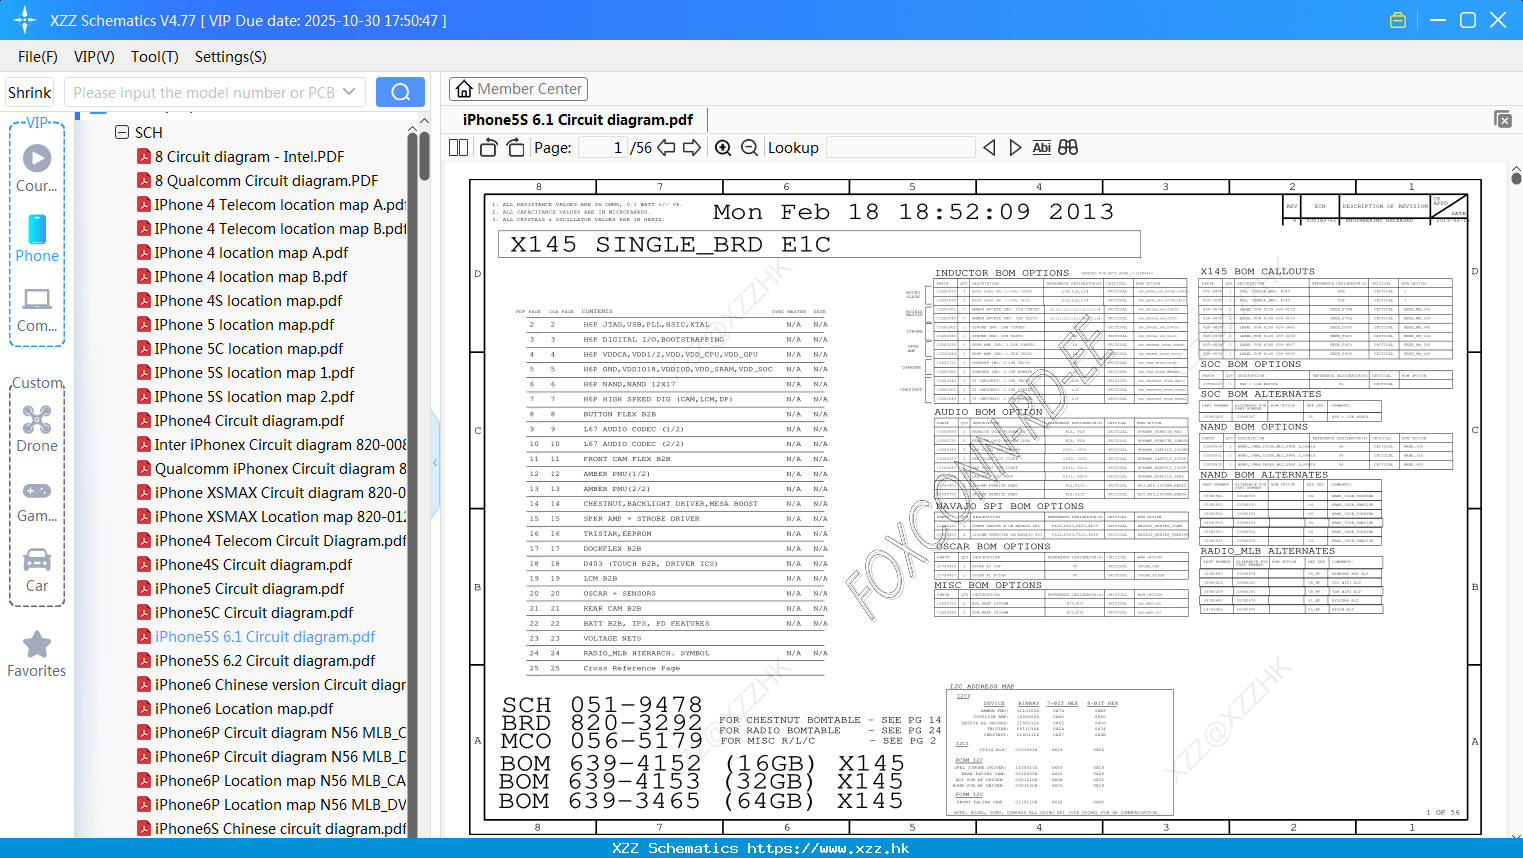This screenshot has width=1523, height=858.
Task: Zoom in on the schematic
Action: 723,147
